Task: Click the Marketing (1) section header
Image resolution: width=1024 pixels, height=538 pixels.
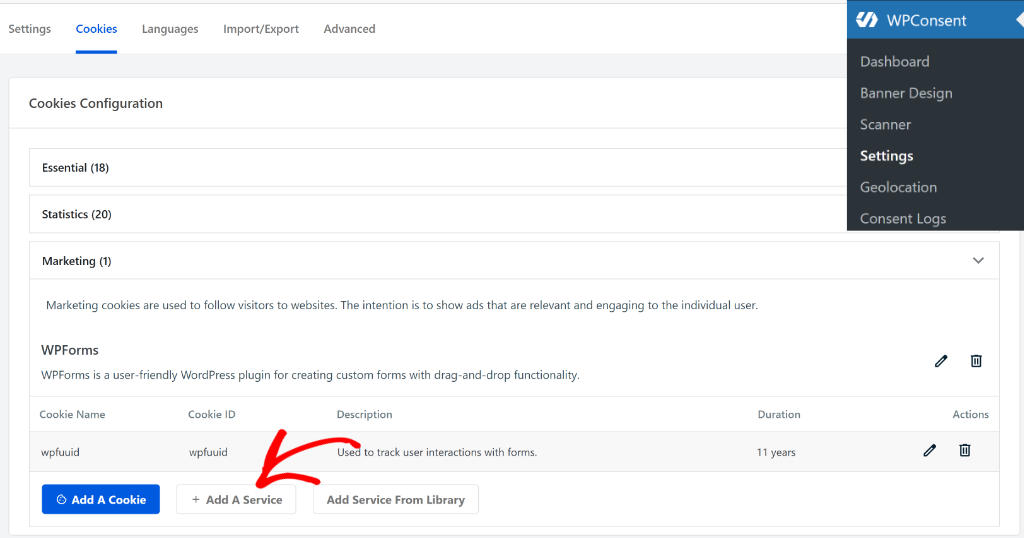Action: pos(514,261)
